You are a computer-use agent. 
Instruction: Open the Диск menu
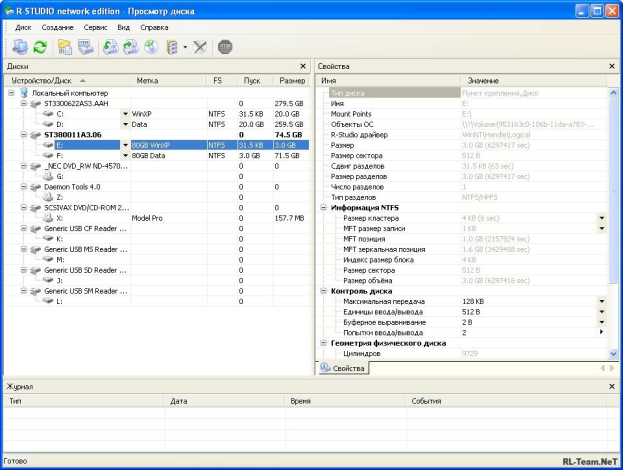tap(23, 27)
